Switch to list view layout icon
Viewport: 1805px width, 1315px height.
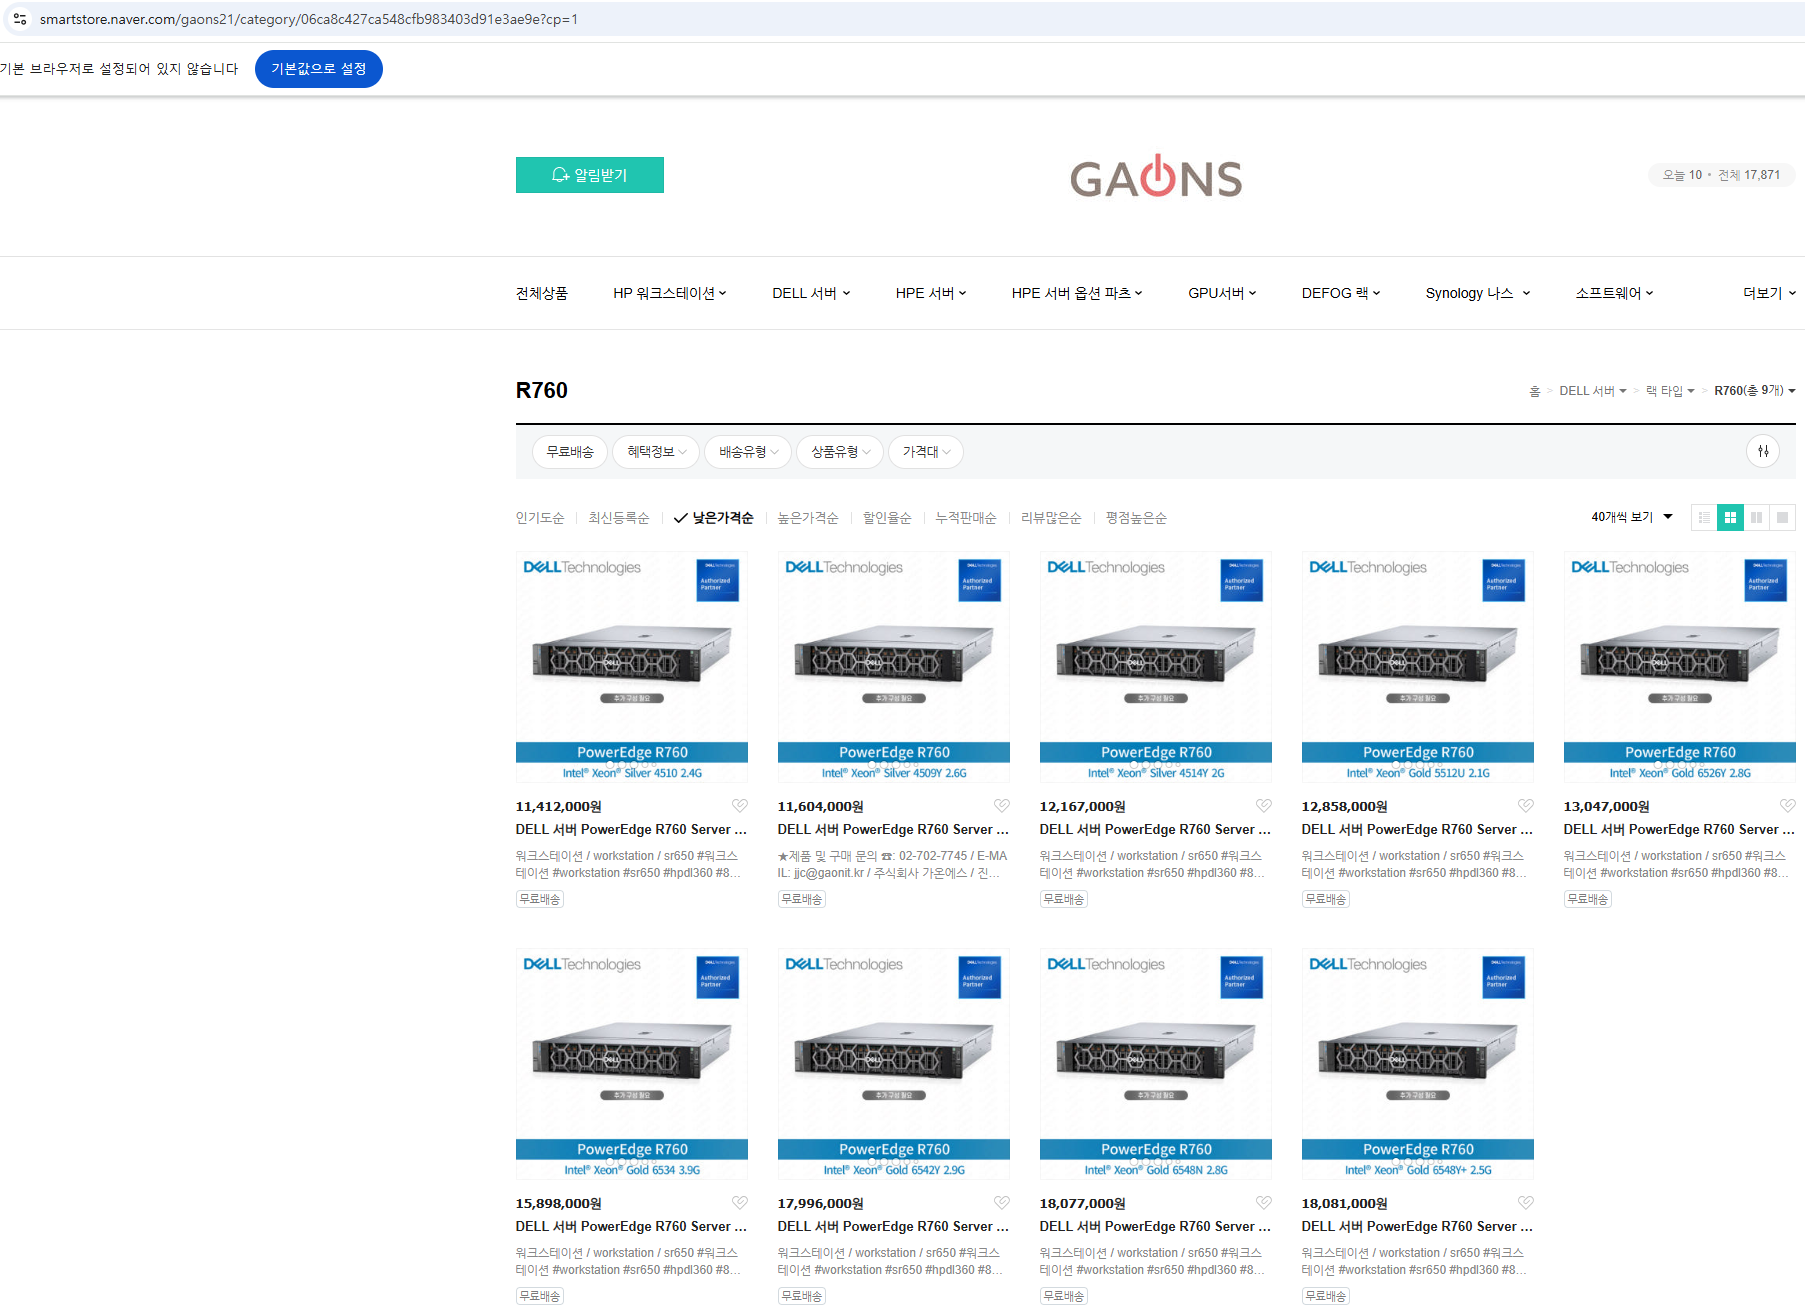point(1704,517)
